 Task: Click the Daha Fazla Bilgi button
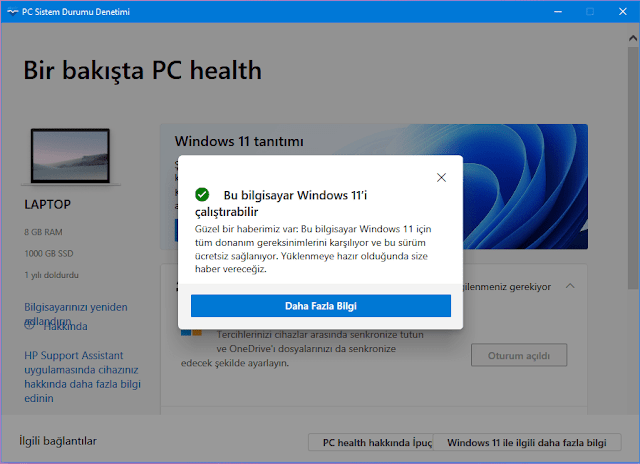[321, 306]
